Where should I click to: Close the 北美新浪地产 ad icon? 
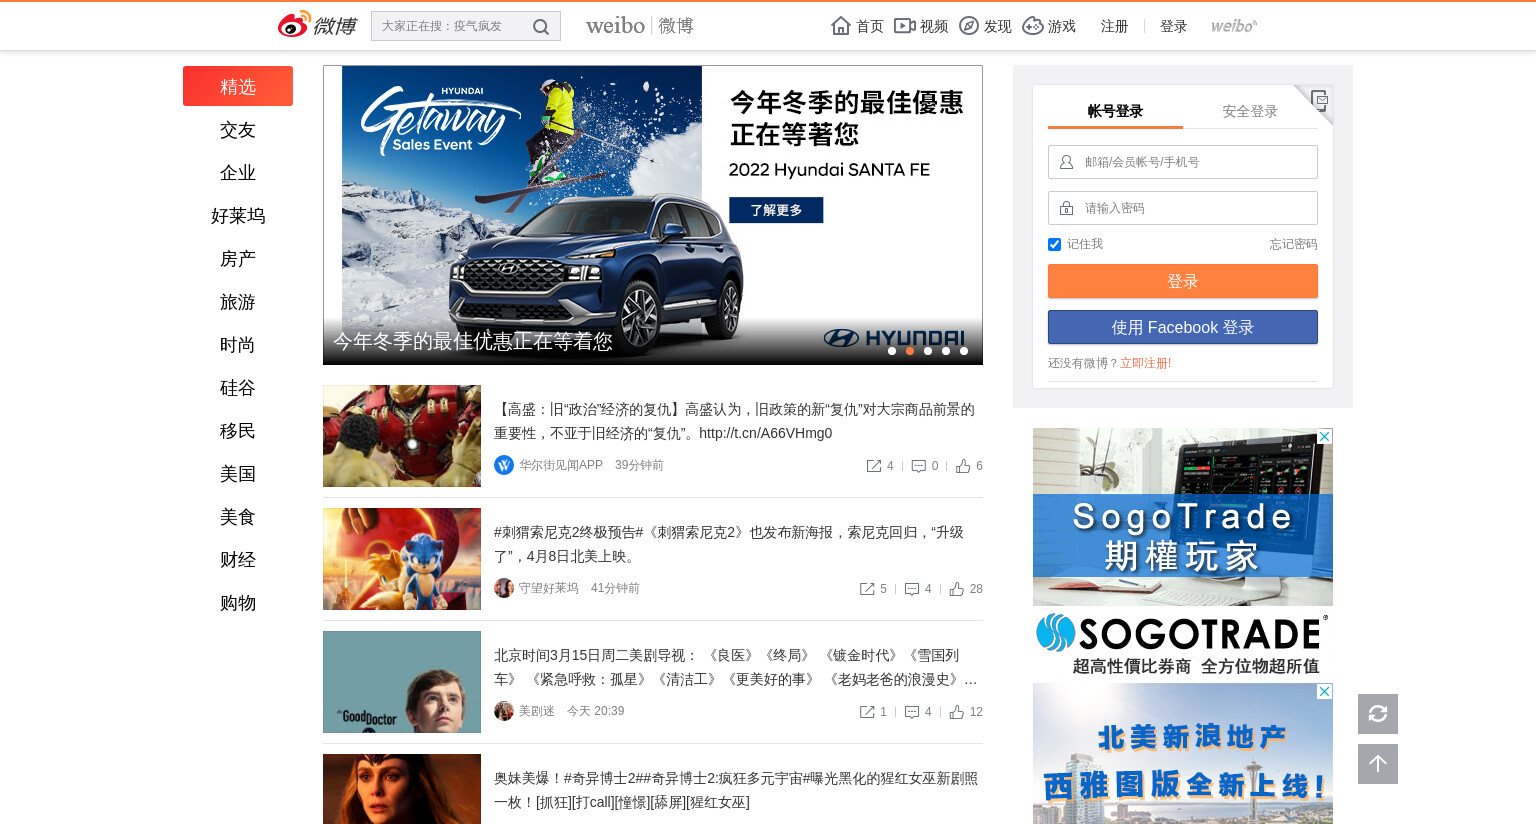point(1325,691)
